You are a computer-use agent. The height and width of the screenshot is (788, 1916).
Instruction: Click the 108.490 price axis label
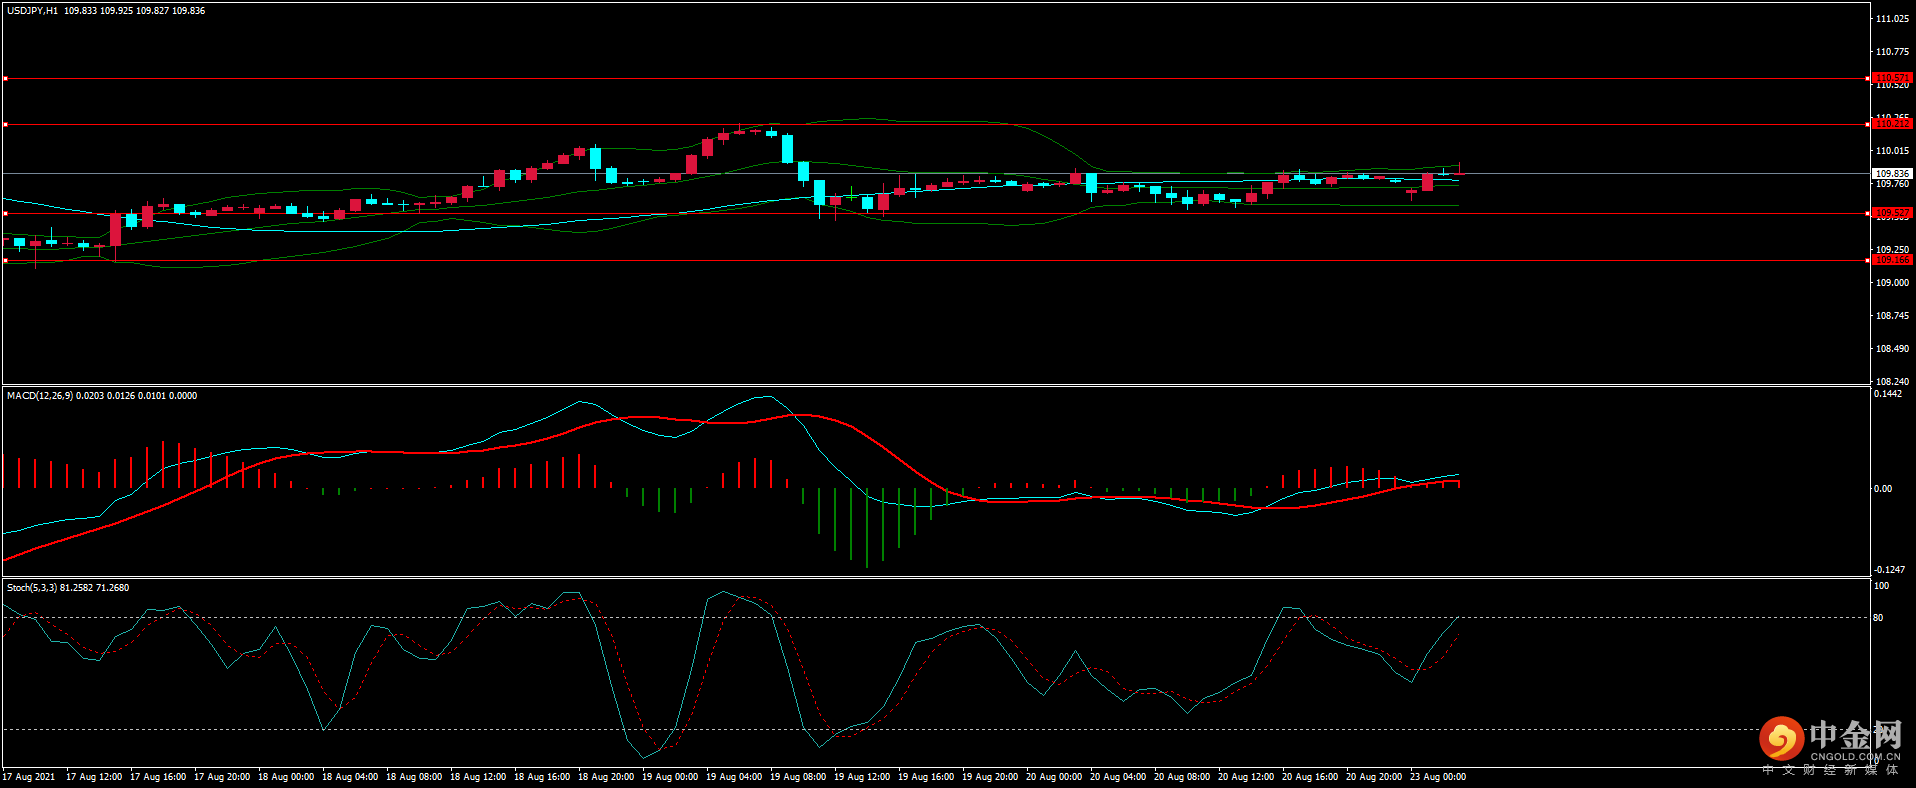point(1892,349)
